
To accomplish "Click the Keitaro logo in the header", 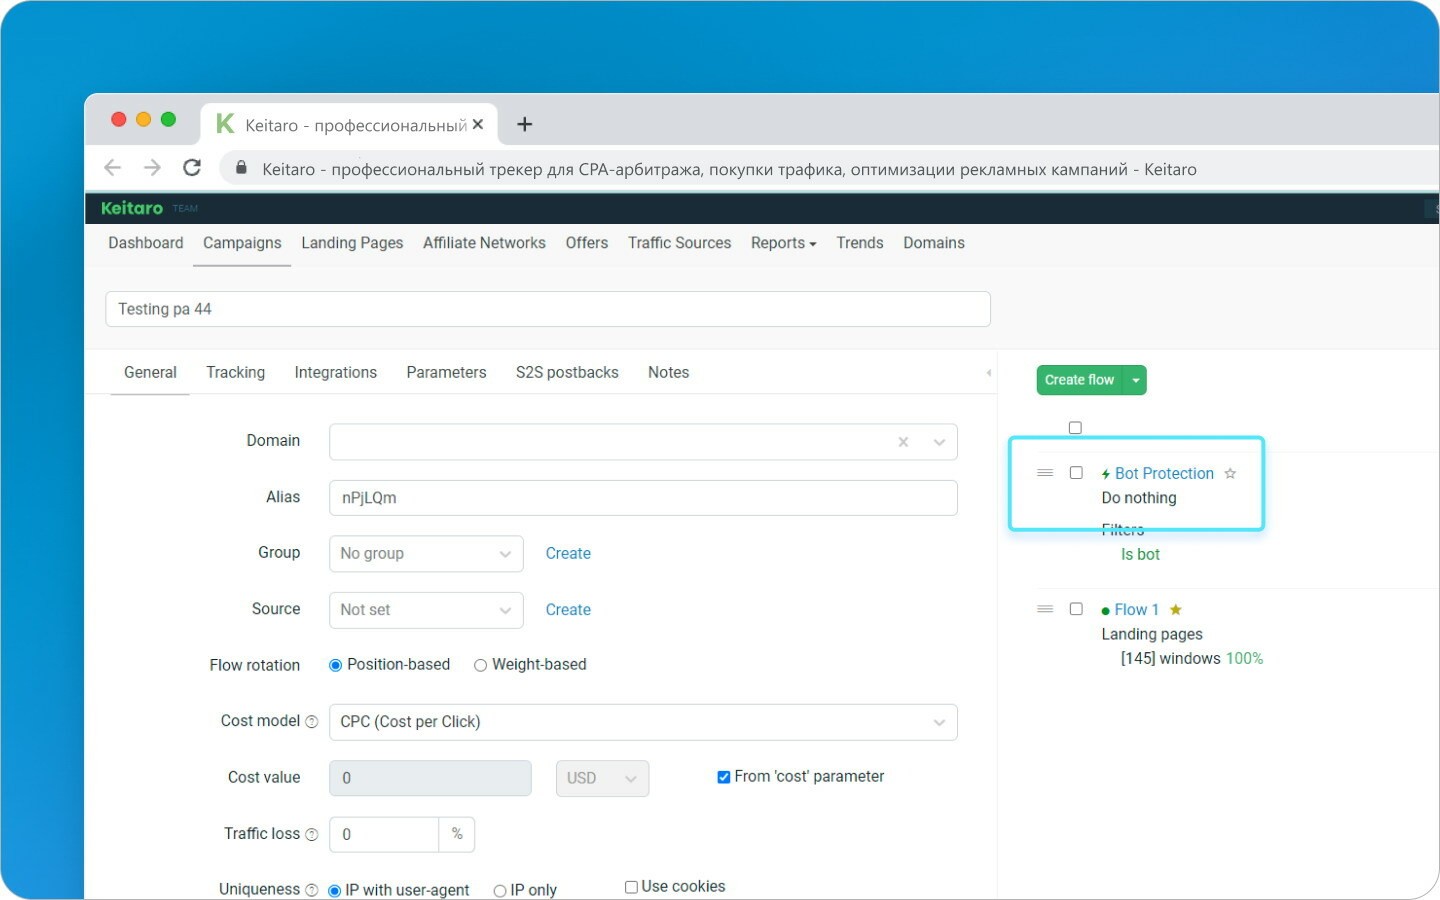I will pyautogui.click(x=132, y=208).
